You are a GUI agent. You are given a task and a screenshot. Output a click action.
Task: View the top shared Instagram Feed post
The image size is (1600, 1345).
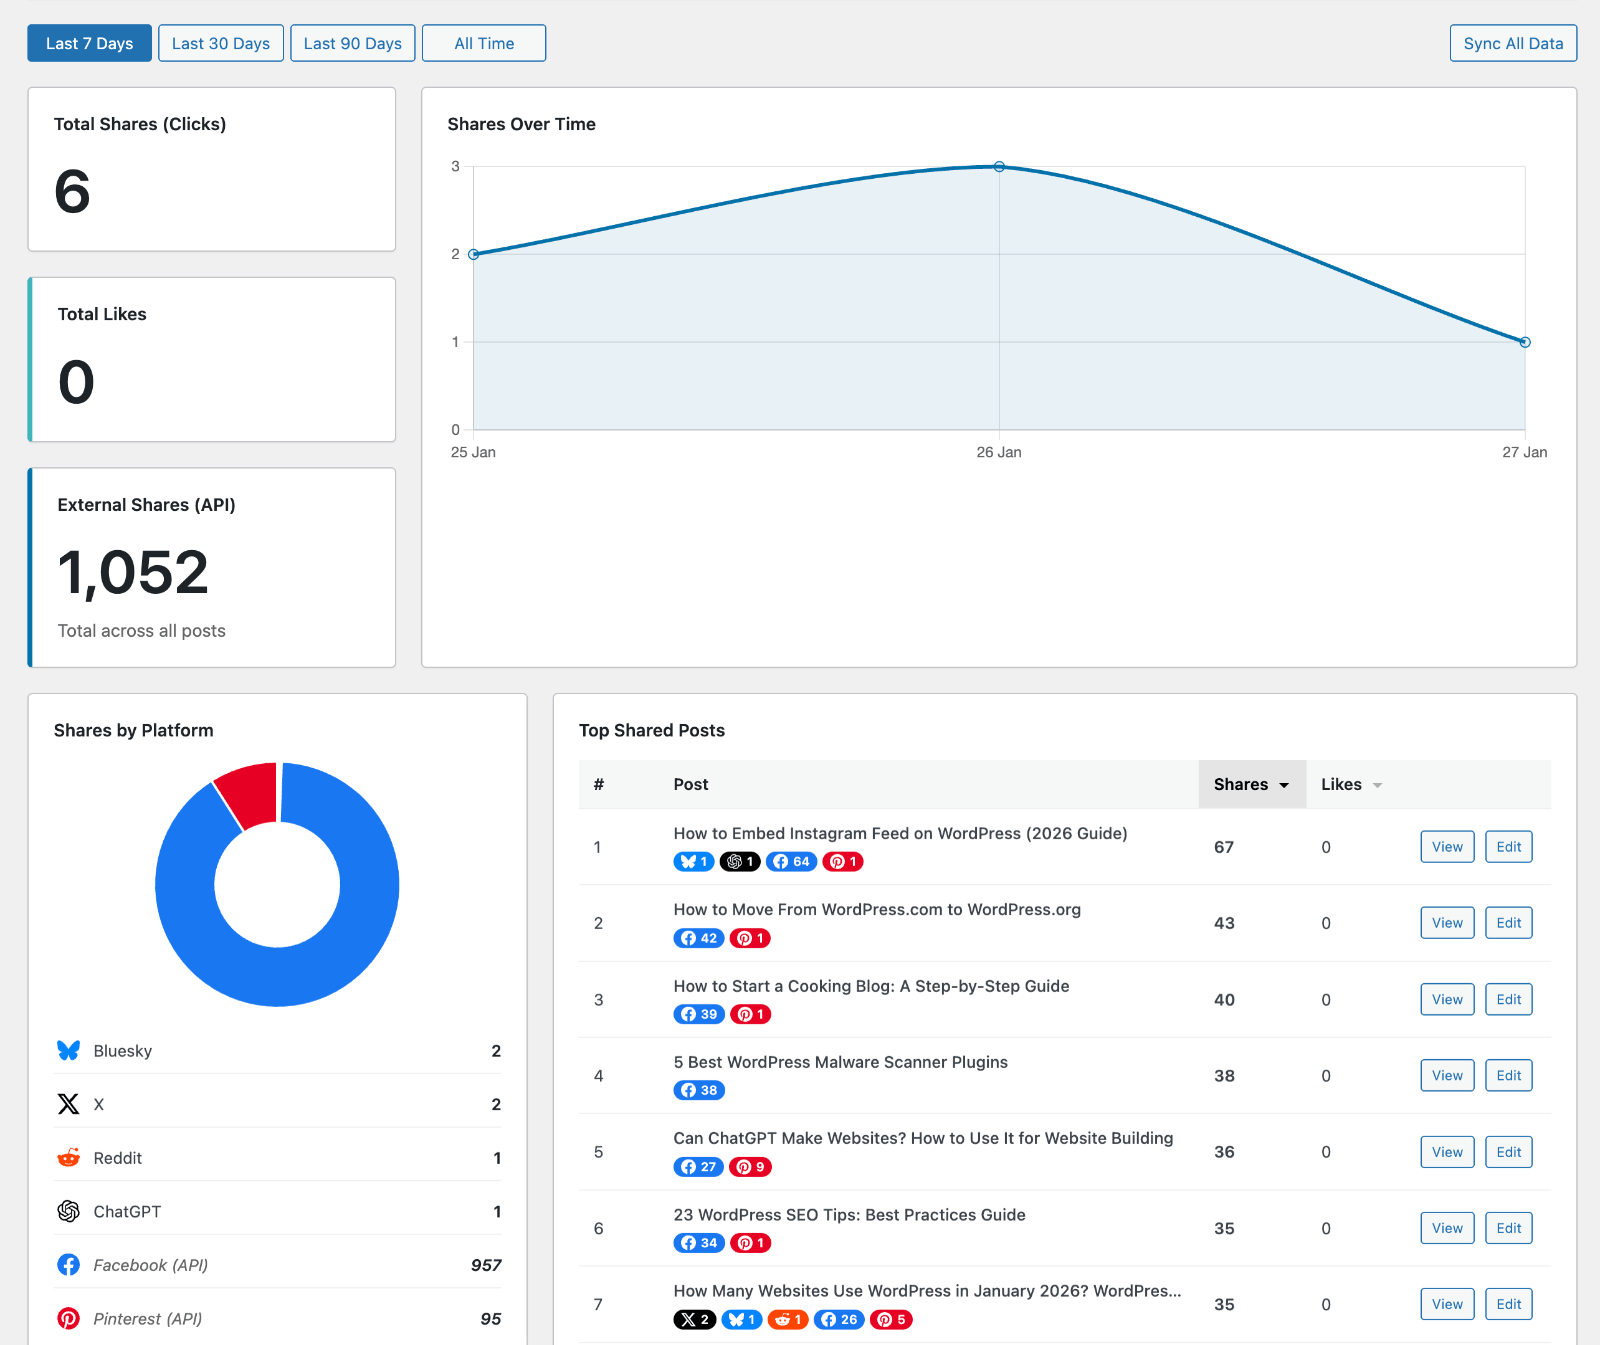coord(1446,846)
